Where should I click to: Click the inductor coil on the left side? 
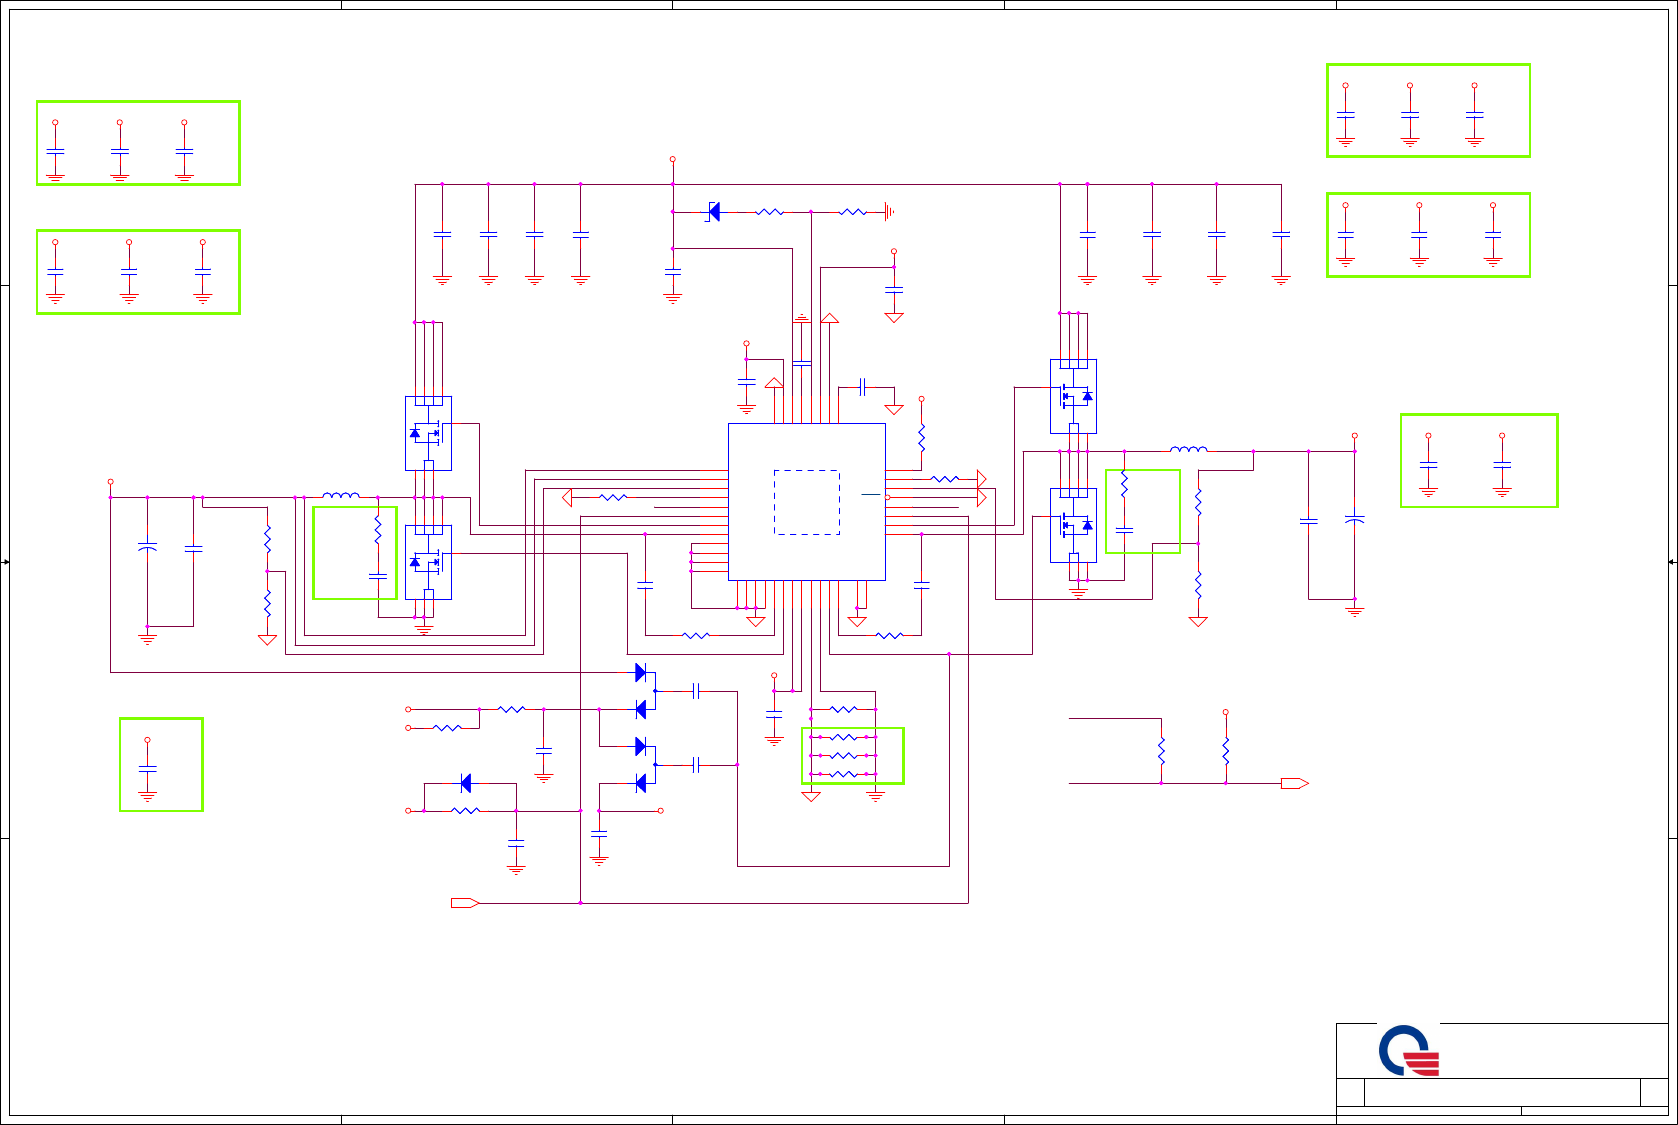(341, 495)
